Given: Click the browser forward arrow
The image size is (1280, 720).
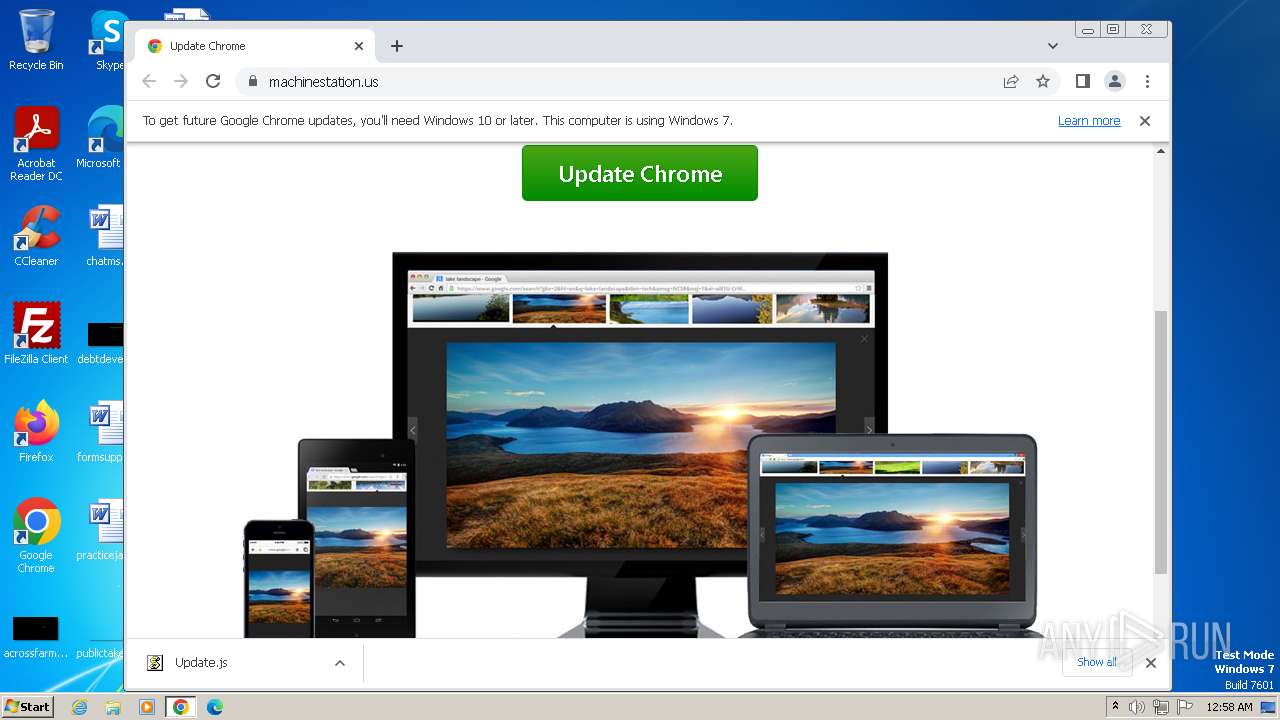Looking at the screenshot, I should tap(181, 82).
